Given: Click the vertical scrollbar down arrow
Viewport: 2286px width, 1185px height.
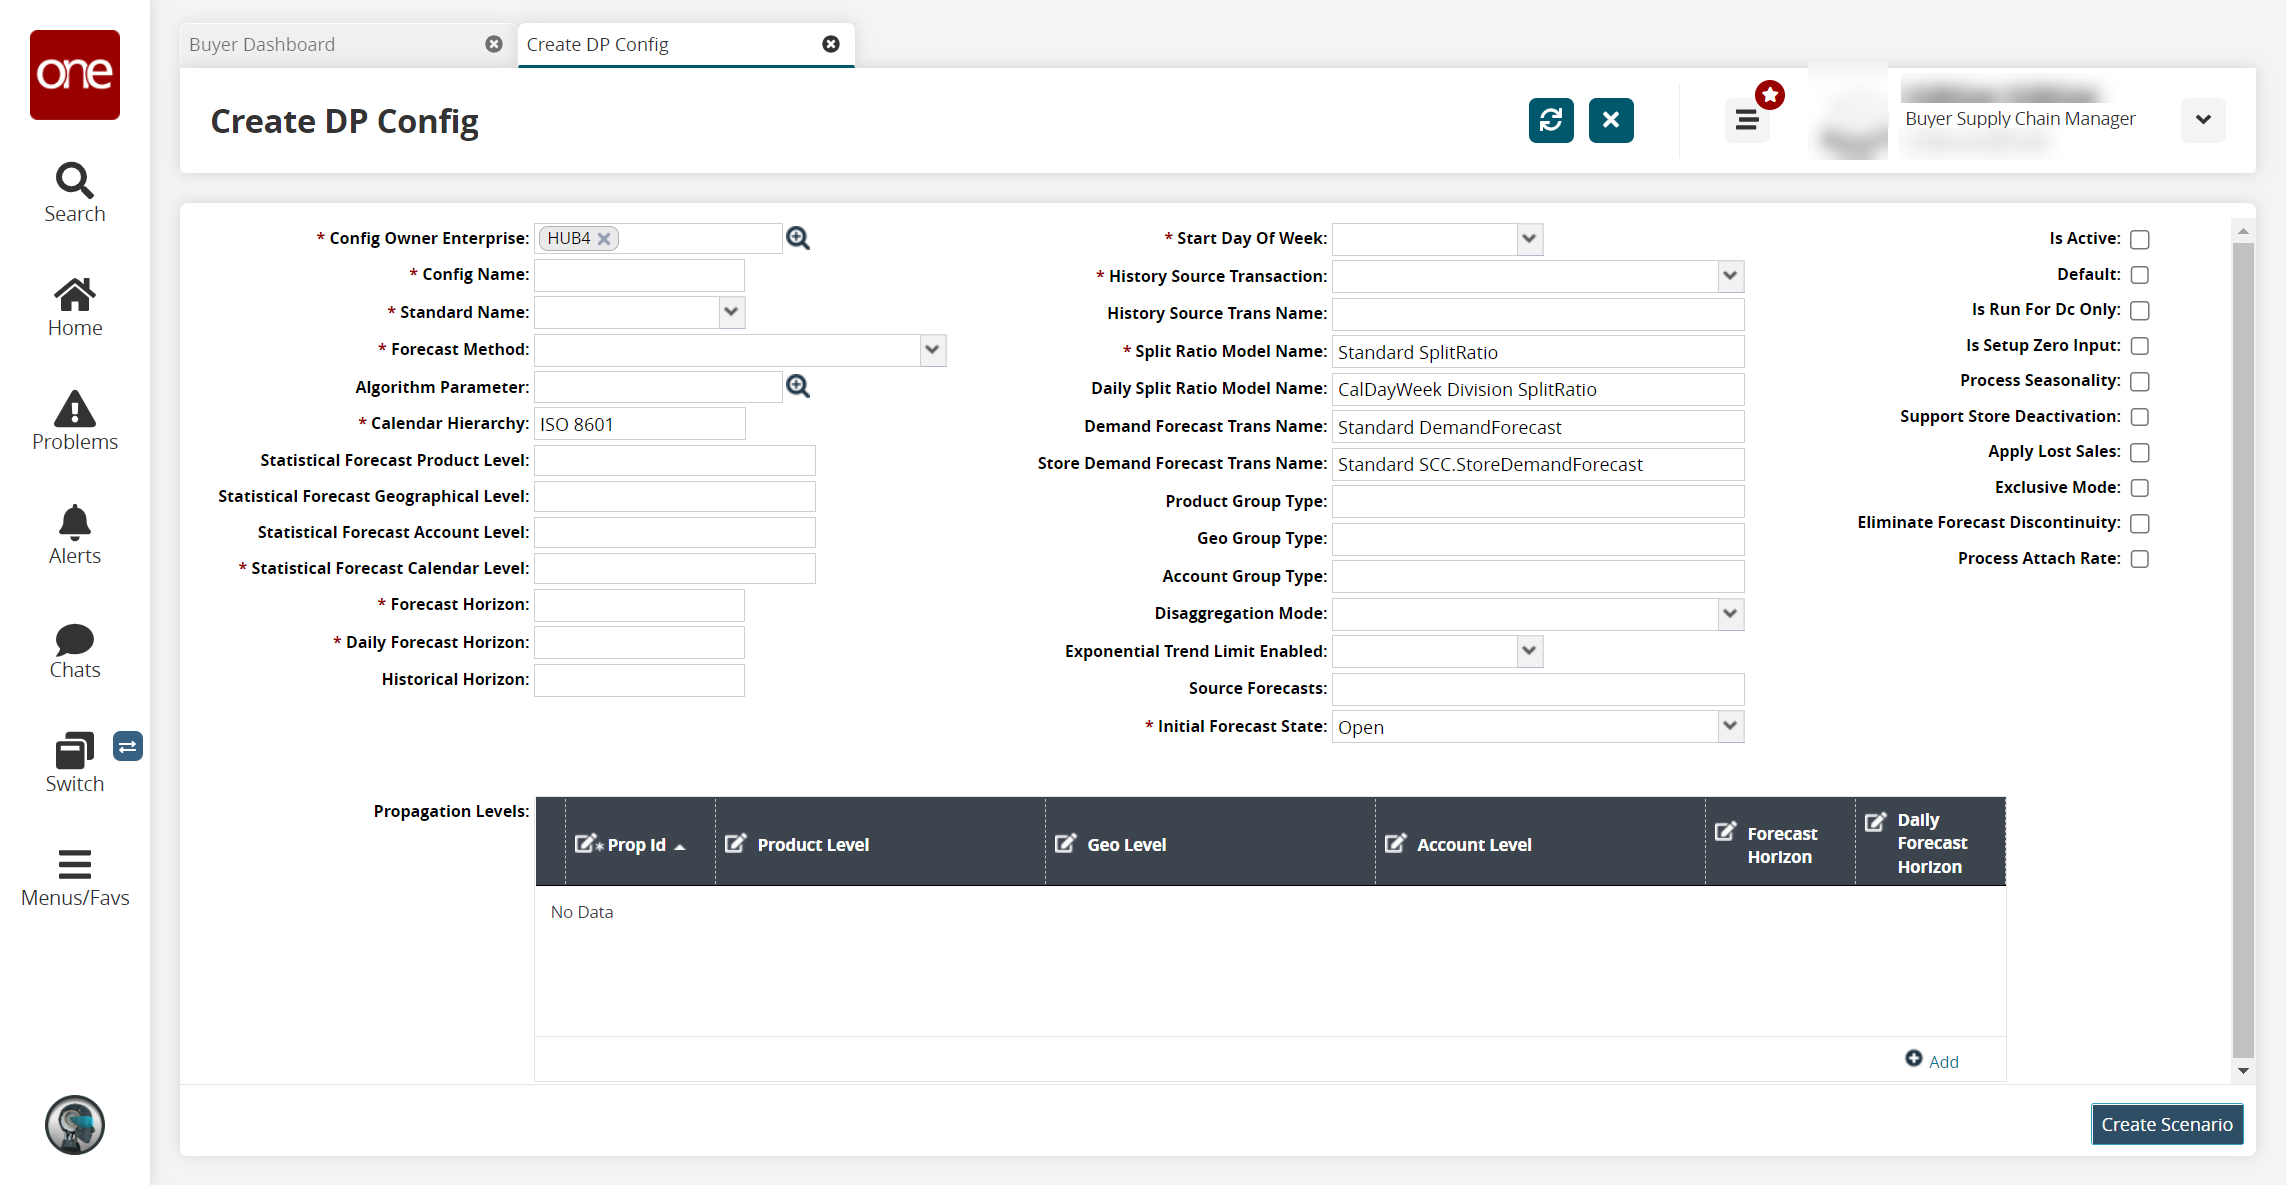Looking at the screenshot, I should (x=2243, y=1071).
